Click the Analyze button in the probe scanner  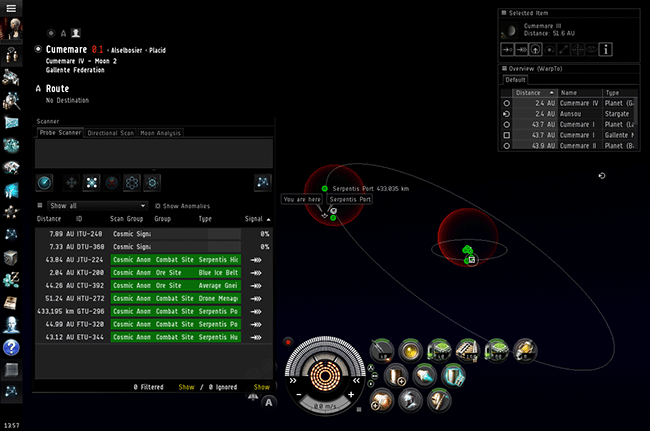tap(44, 182)
